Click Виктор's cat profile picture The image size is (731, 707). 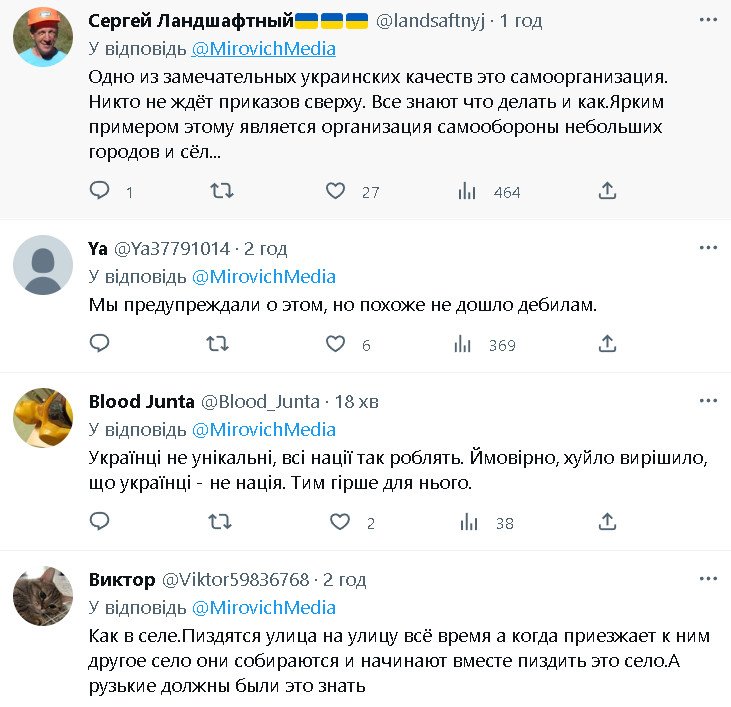tap(43, 597)
